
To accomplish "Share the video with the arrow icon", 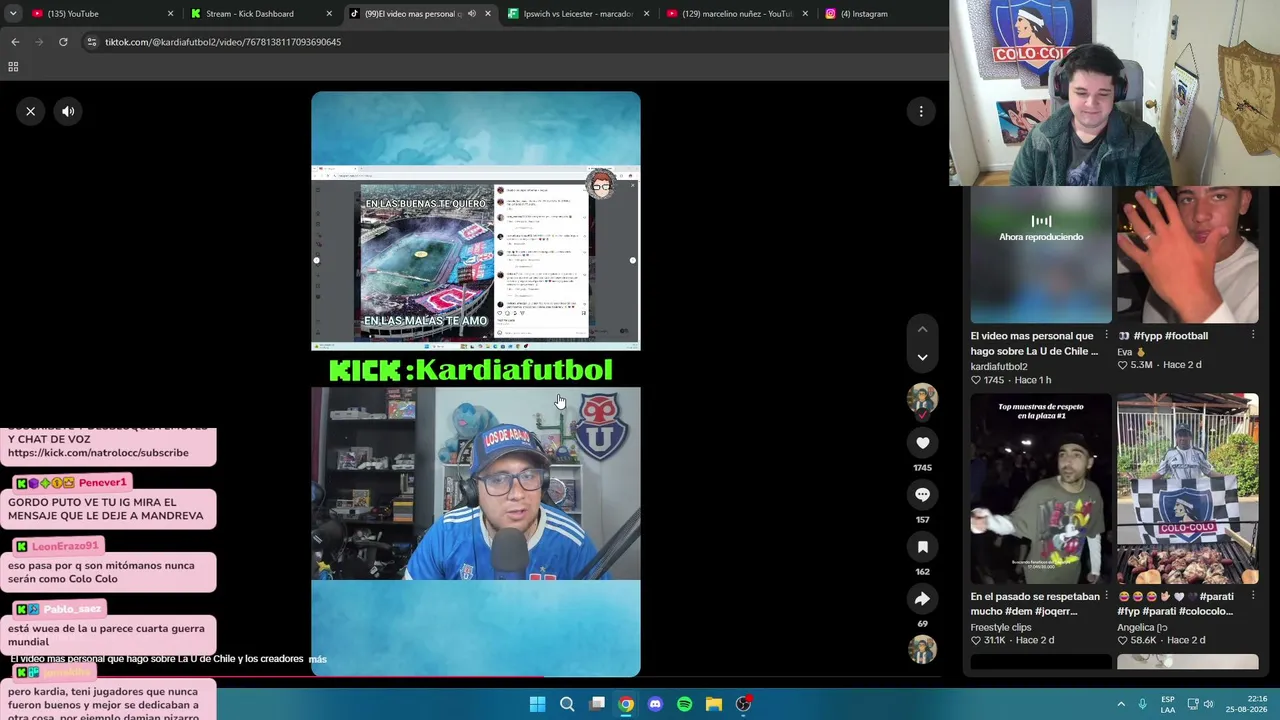I will 922,599.
